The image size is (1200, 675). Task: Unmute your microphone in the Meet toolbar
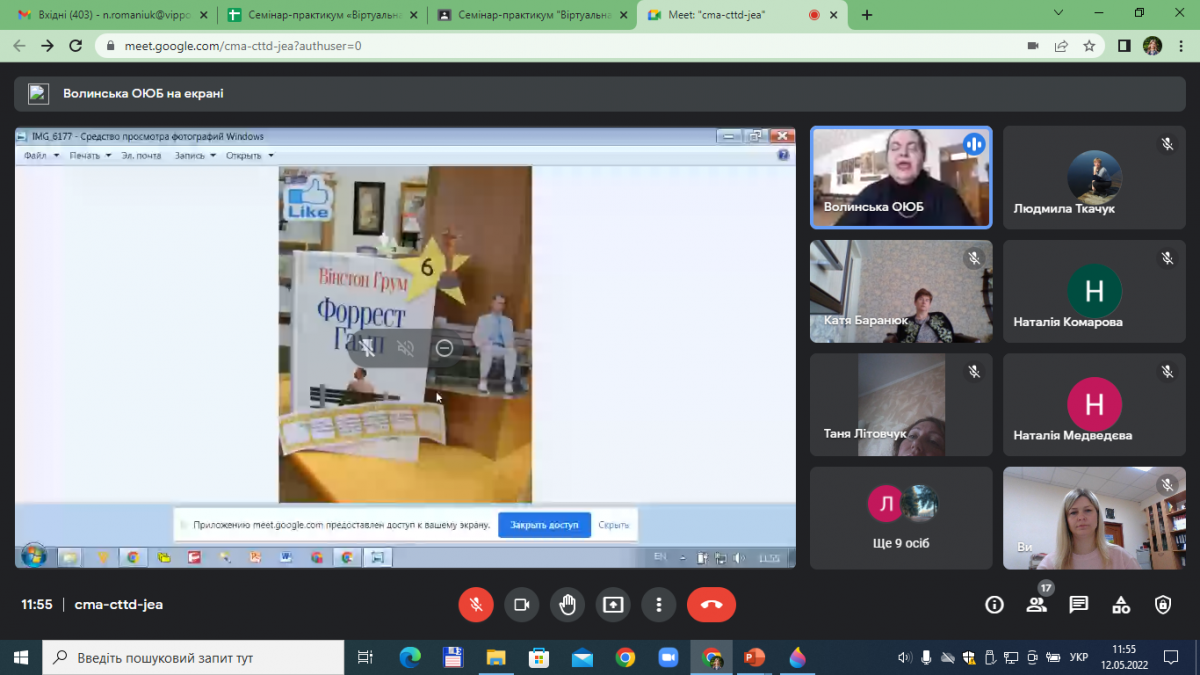point(476,605)
